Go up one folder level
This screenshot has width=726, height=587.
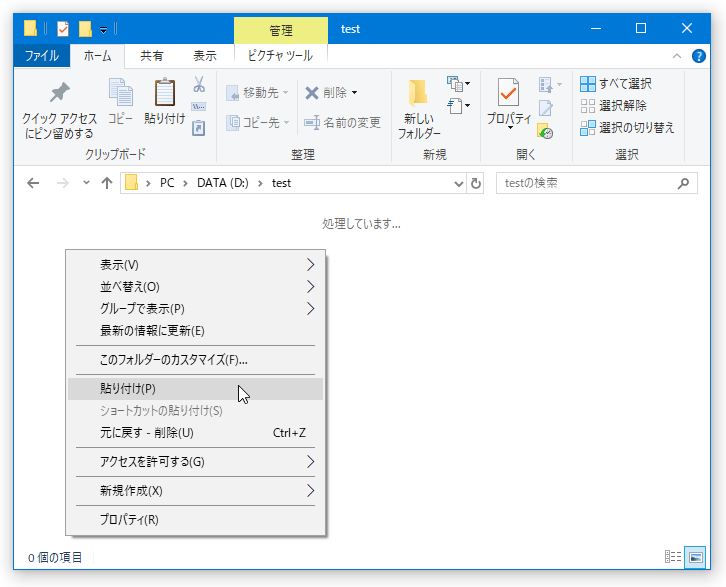point(107,183)
